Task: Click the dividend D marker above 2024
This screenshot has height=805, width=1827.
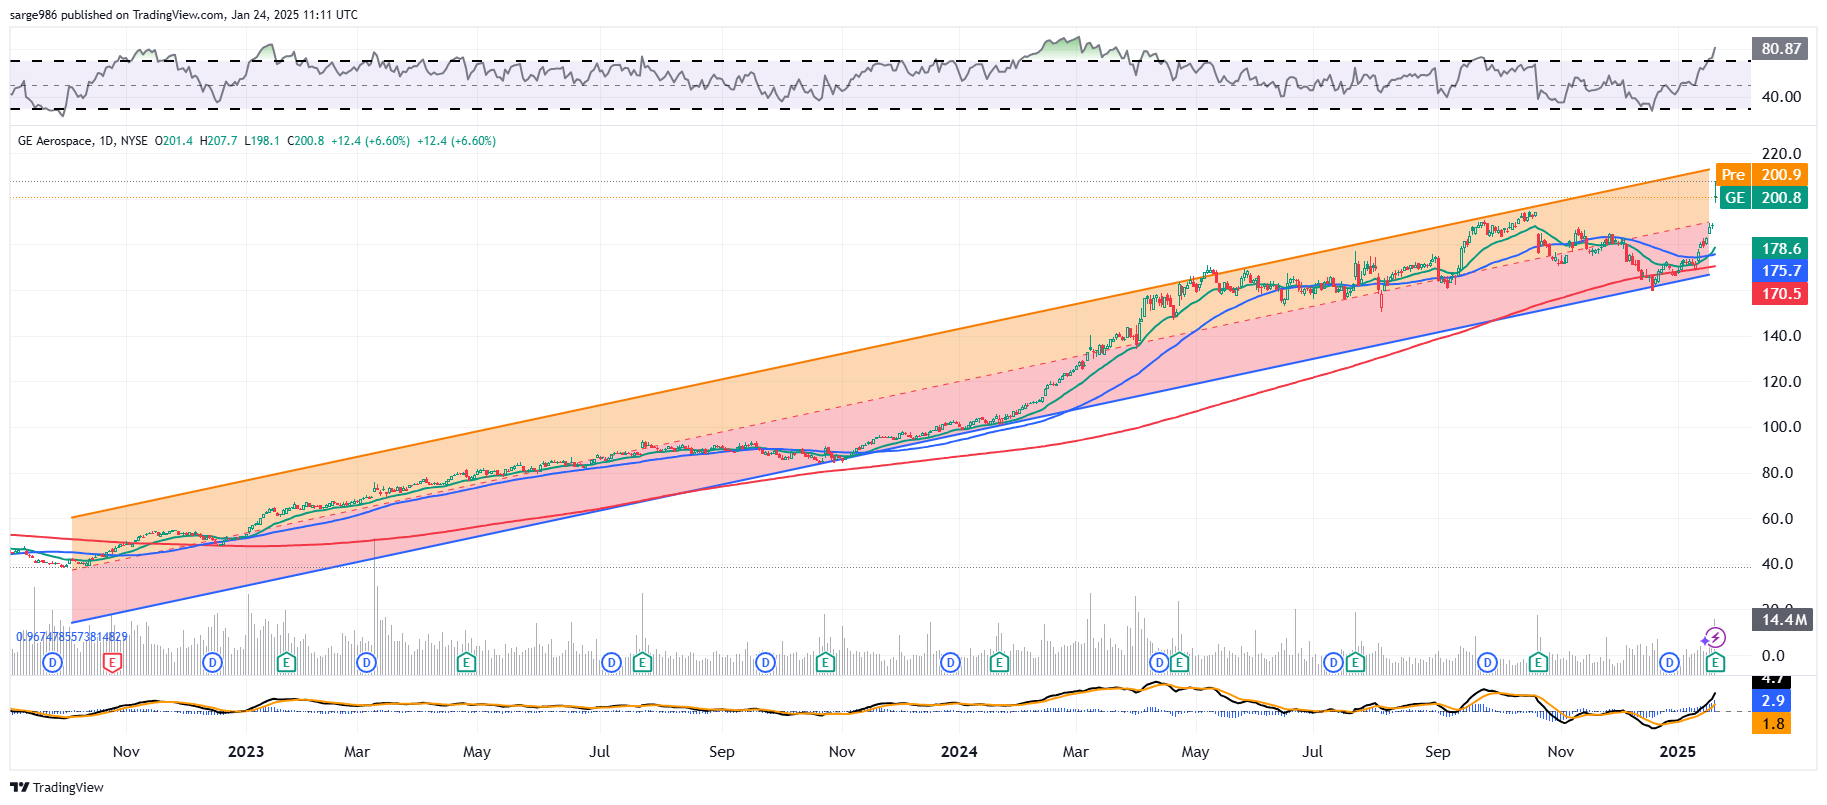Action: coord(950,662)
